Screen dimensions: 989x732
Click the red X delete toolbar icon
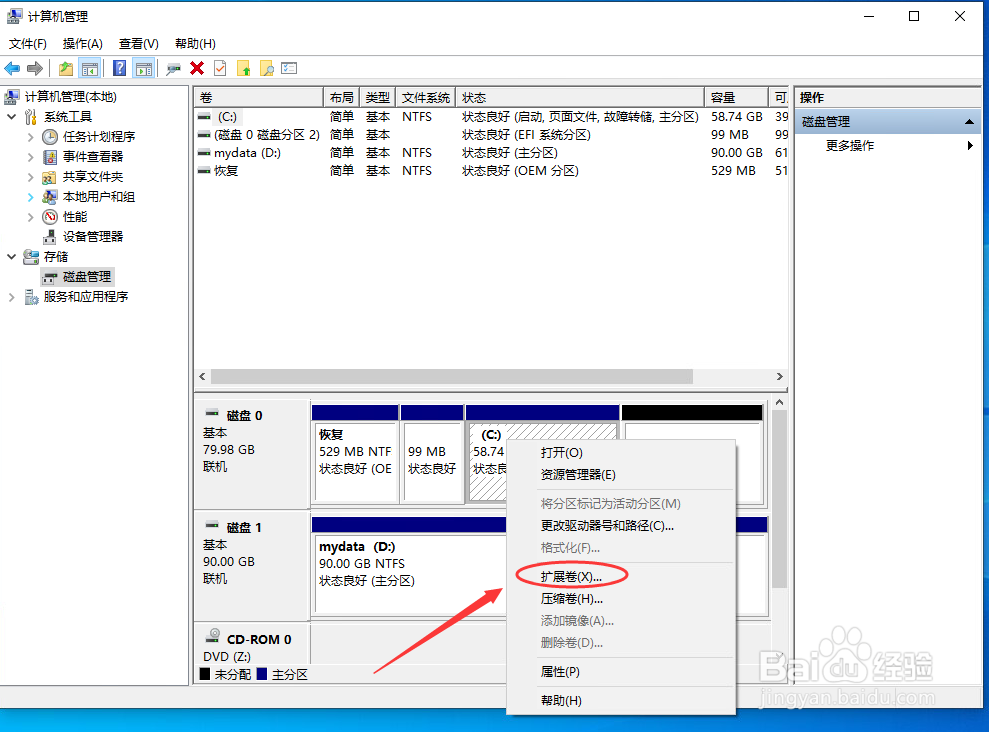pos(197,68)
